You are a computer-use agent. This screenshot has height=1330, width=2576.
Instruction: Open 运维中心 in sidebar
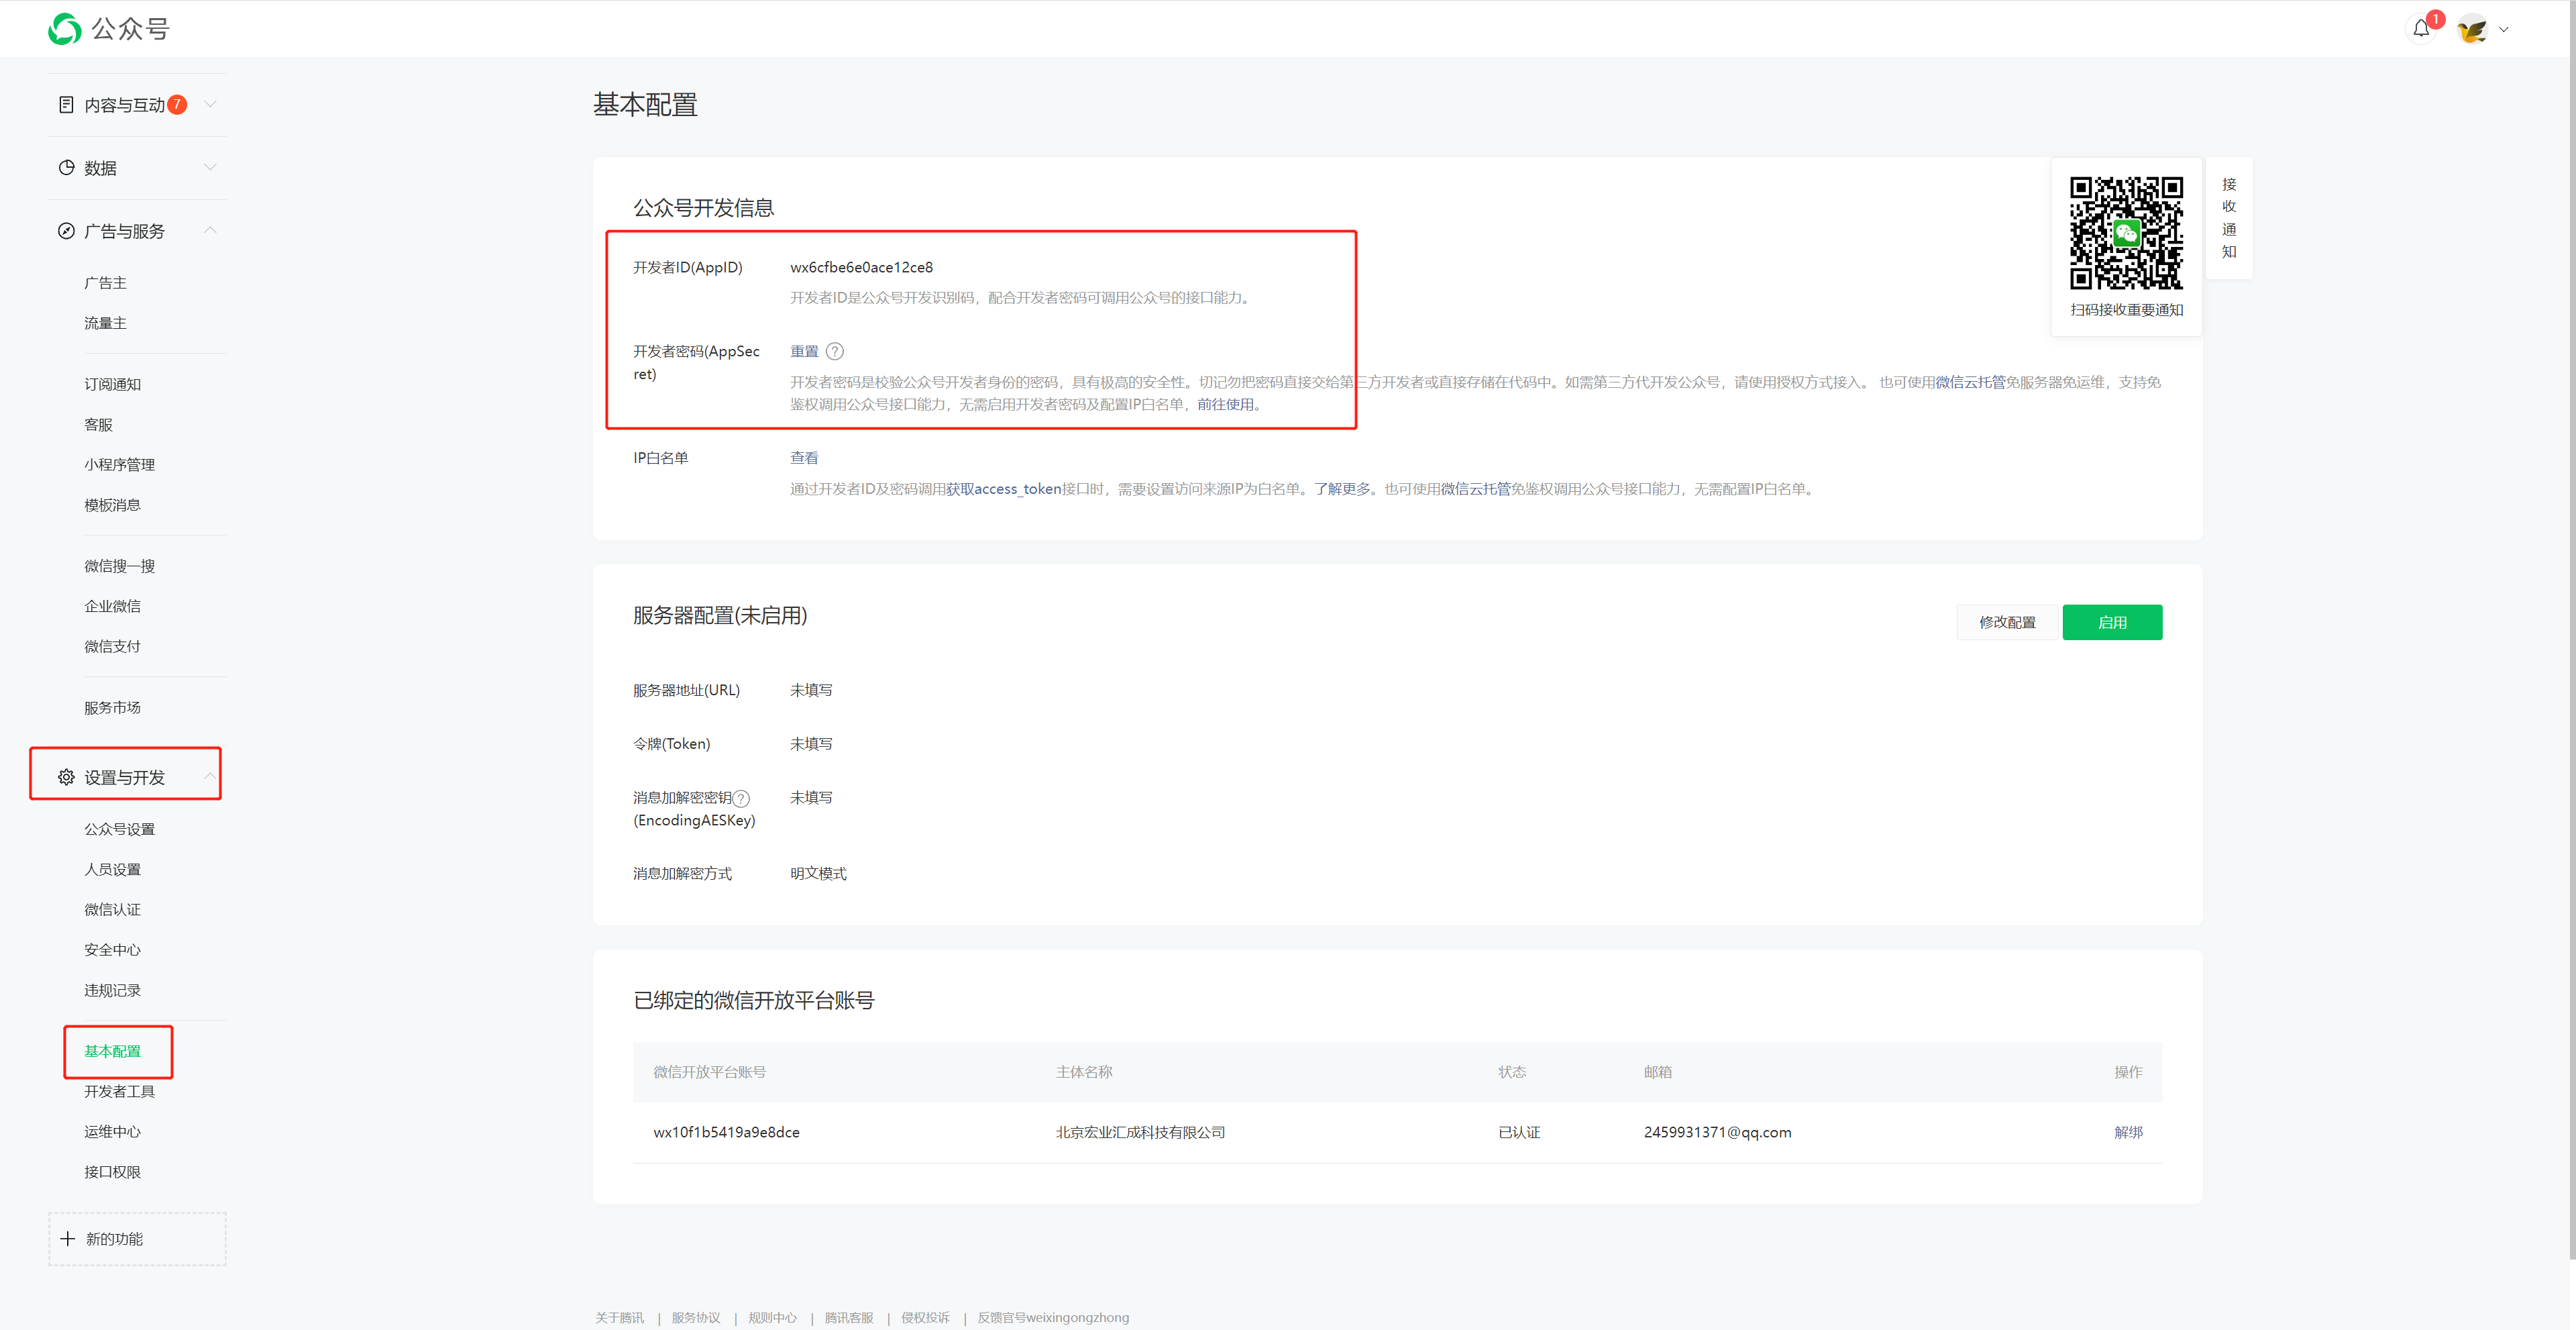tap(112, 1132)
